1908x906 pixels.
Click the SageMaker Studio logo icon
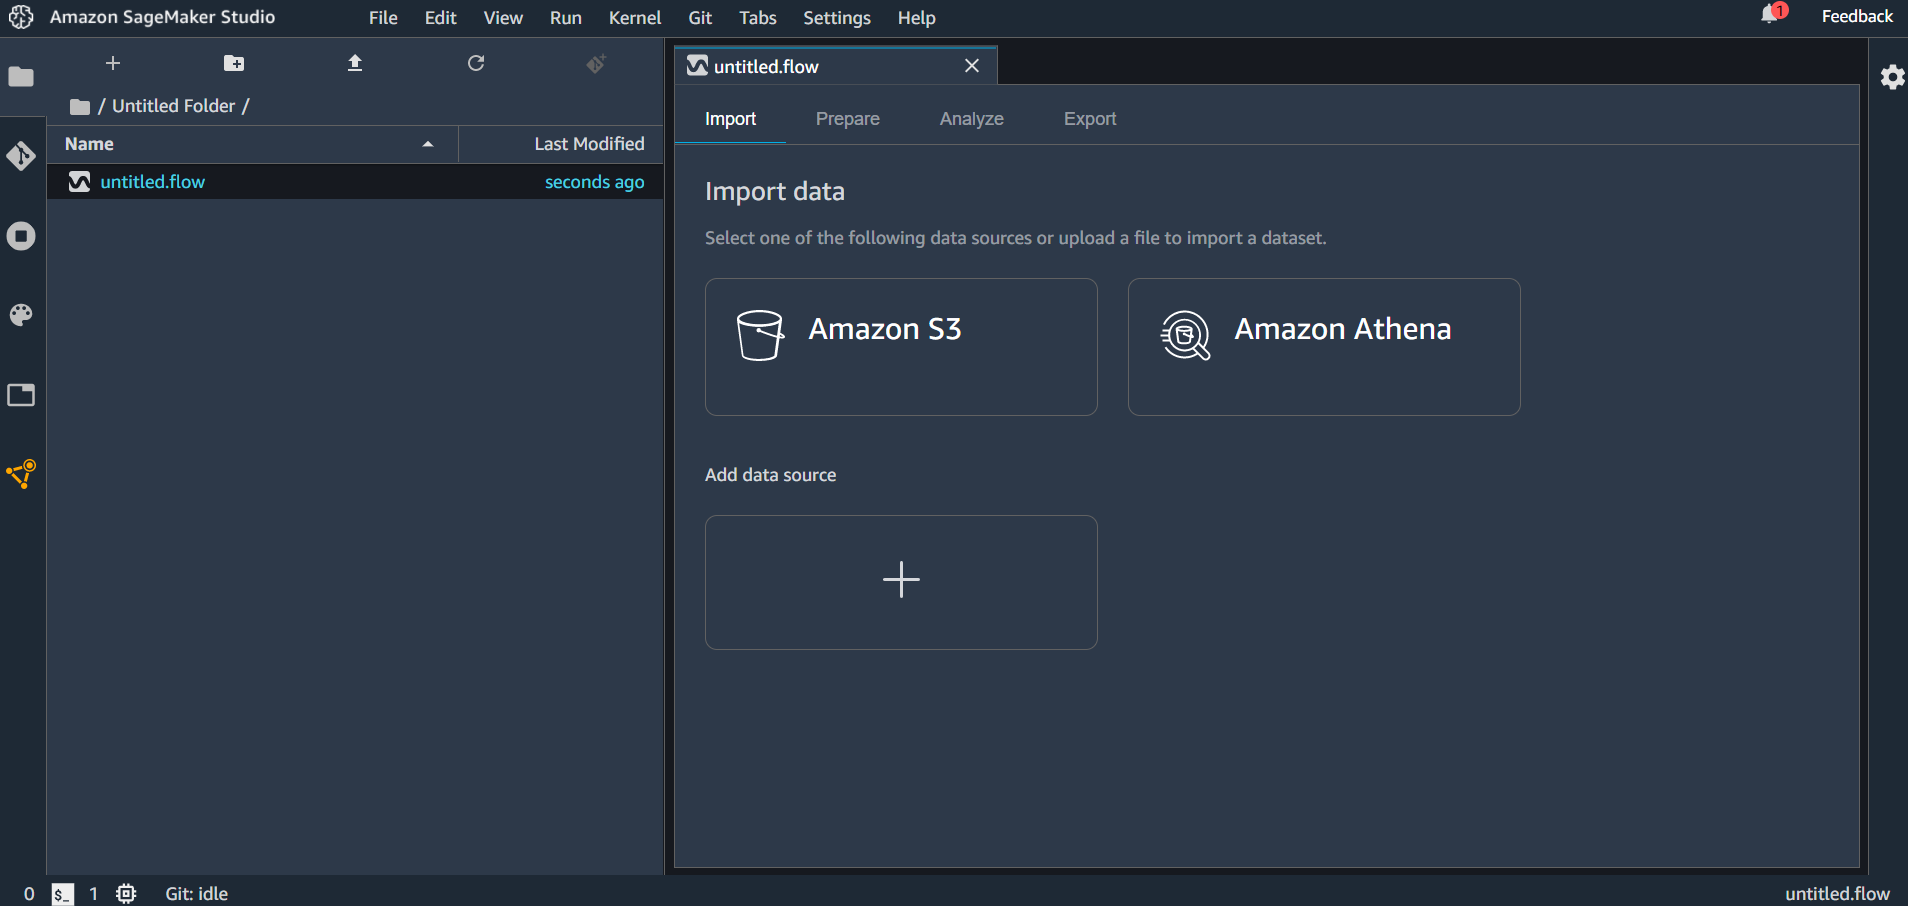click(21, 17)
